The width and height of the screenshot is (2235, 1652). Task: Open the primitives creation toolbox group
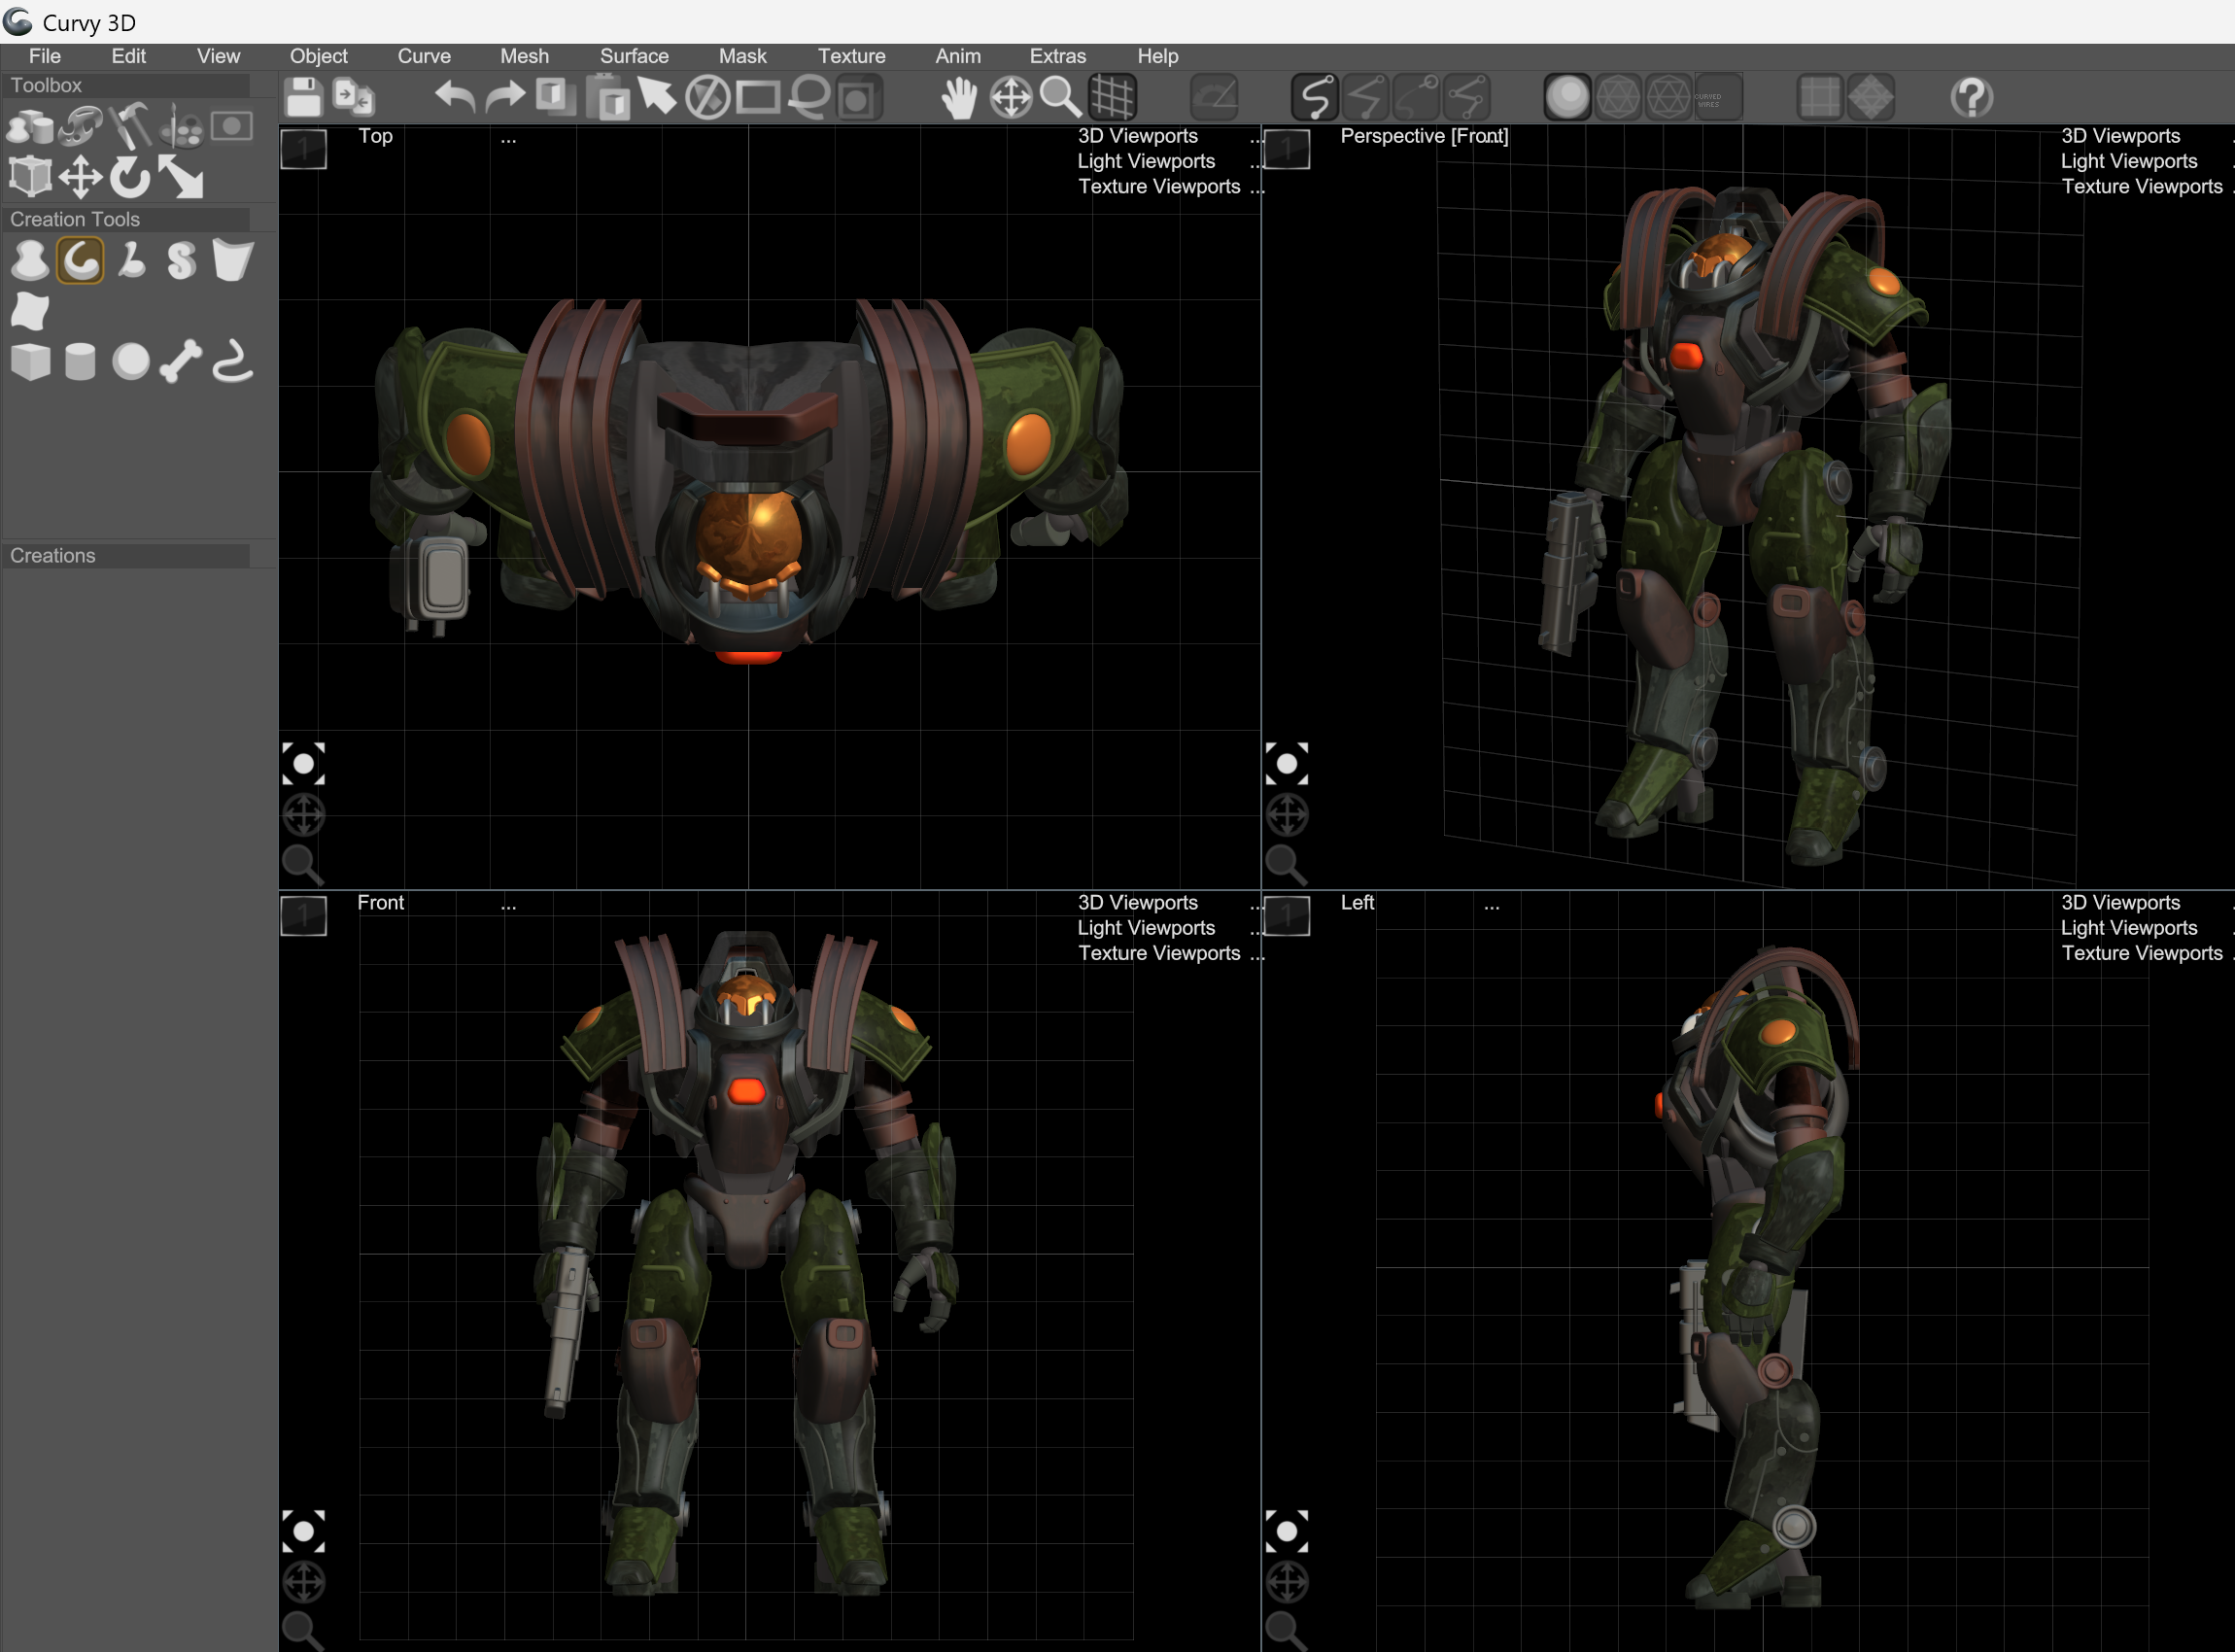(30, 127)
